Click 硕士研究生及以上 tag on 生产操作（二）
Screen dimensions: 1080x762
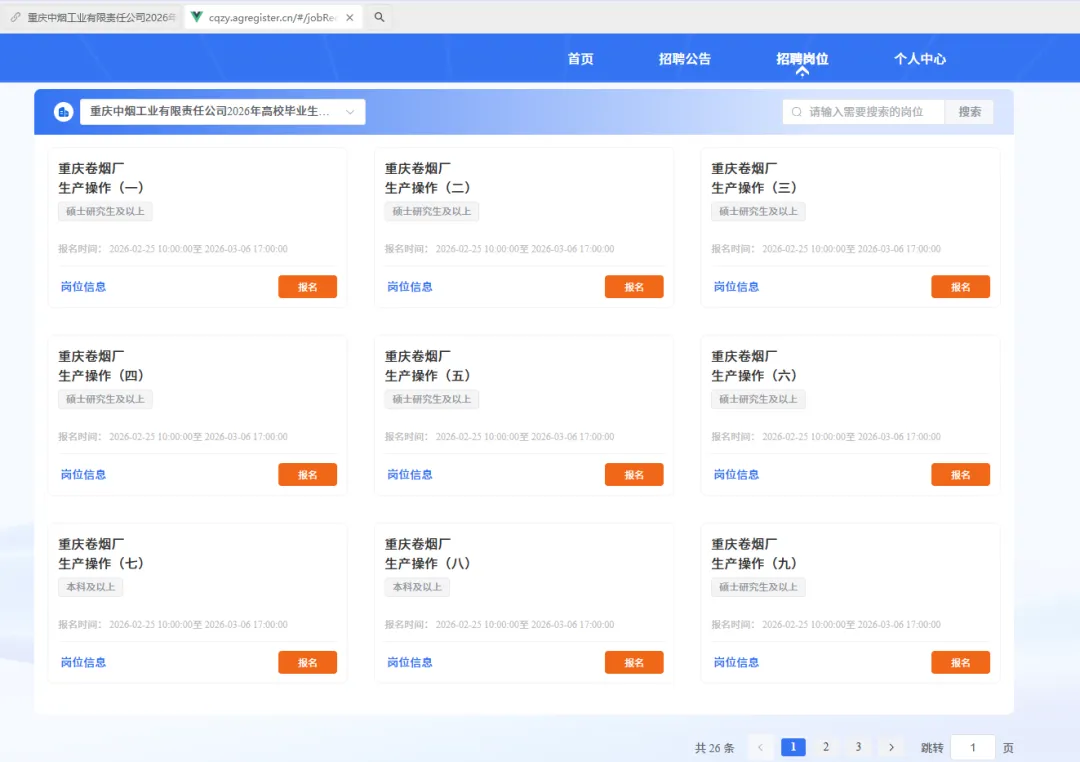tap(431, 212)
